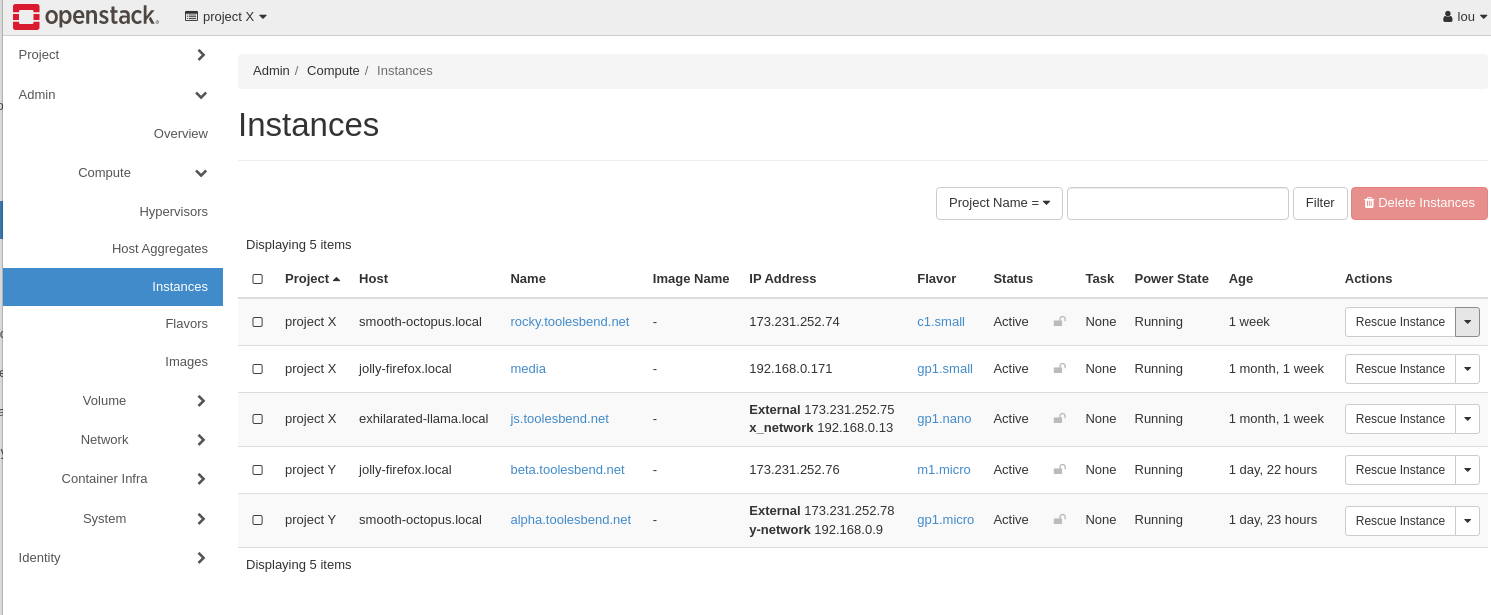Go to Flavors in the sidebar
This screenshot has width=1491, height=615.
[186, 324]
